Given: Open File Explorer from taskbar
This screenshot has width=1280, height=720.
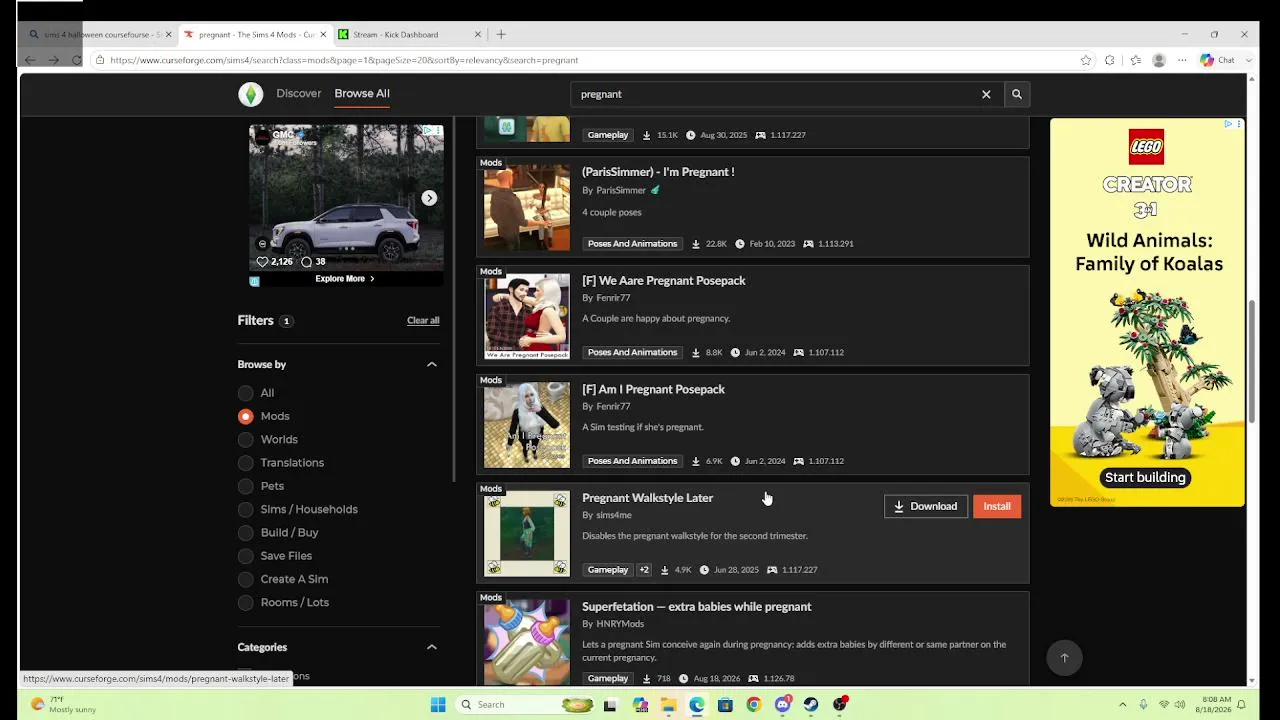Looking at the screenshot, I should click(x=668, y=705).
